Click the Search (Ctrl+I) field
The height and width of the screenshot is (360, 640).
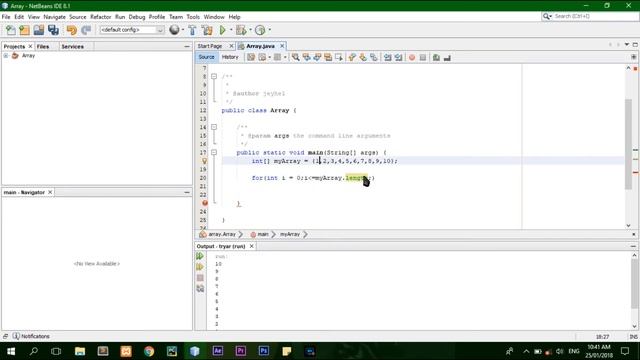tap(590, 16)
